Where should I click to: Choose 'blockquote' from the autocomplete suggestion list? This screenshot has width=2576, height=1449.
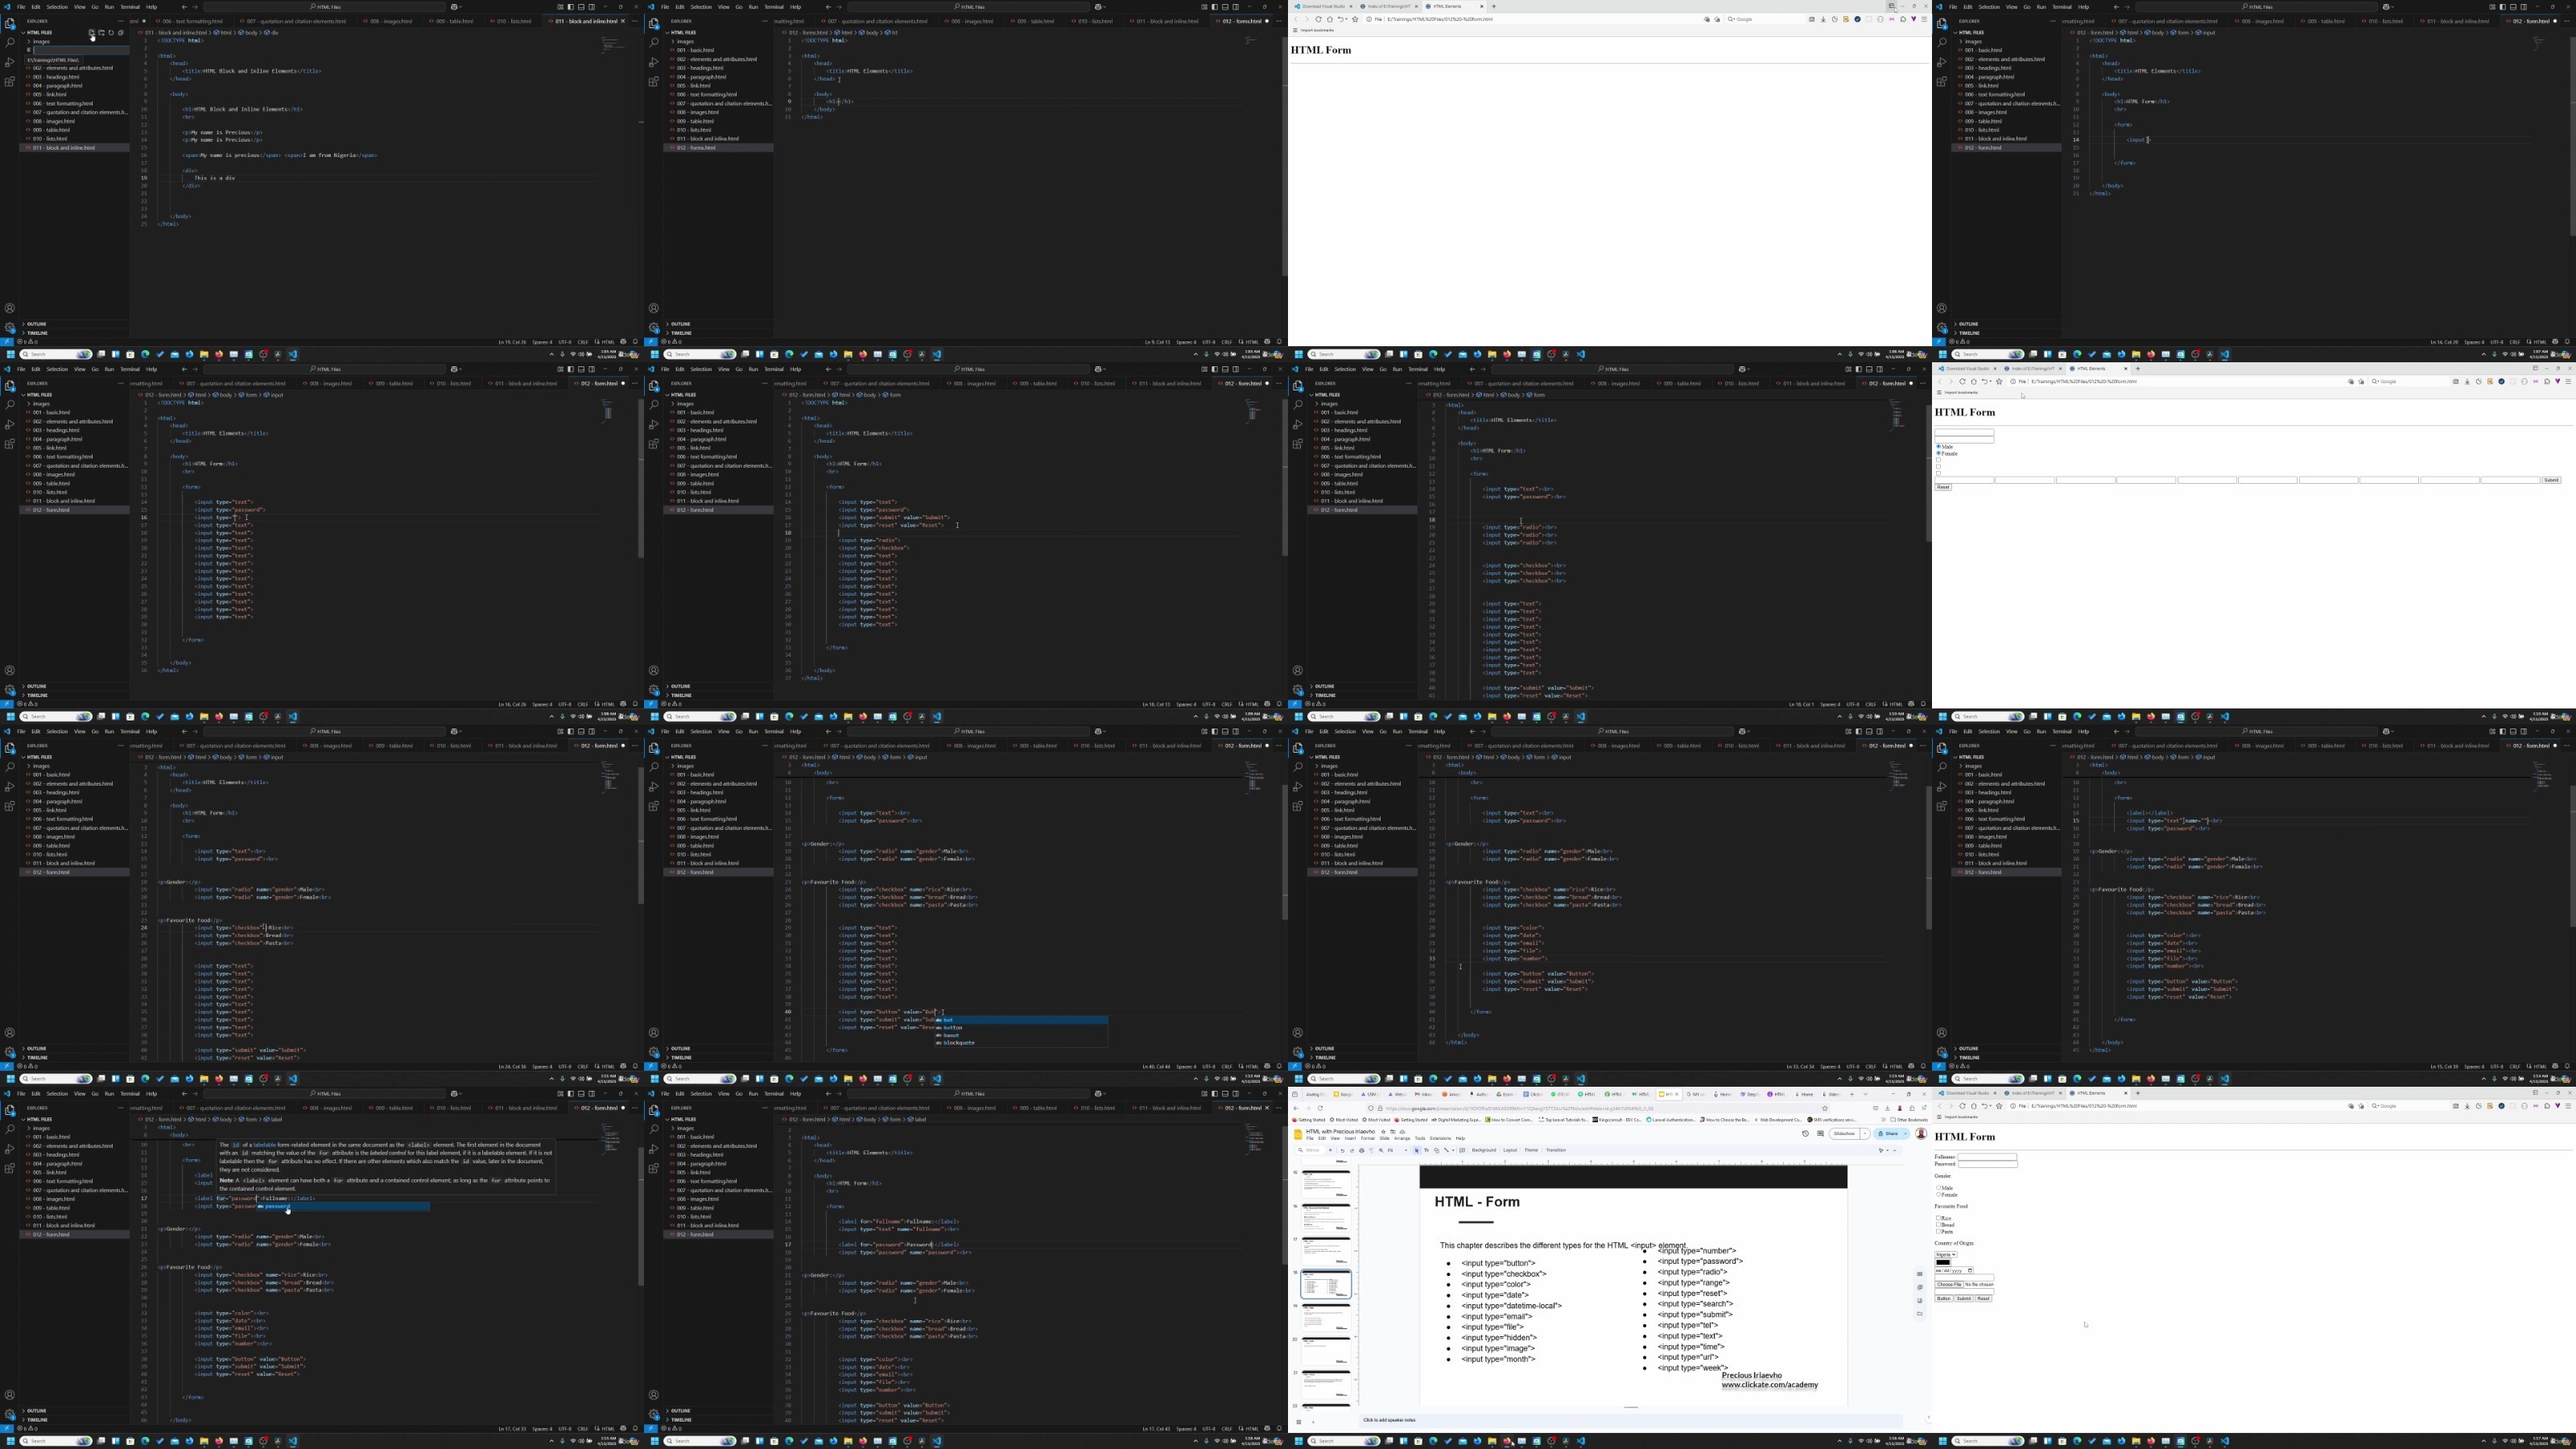[x=1022, y=1043]
